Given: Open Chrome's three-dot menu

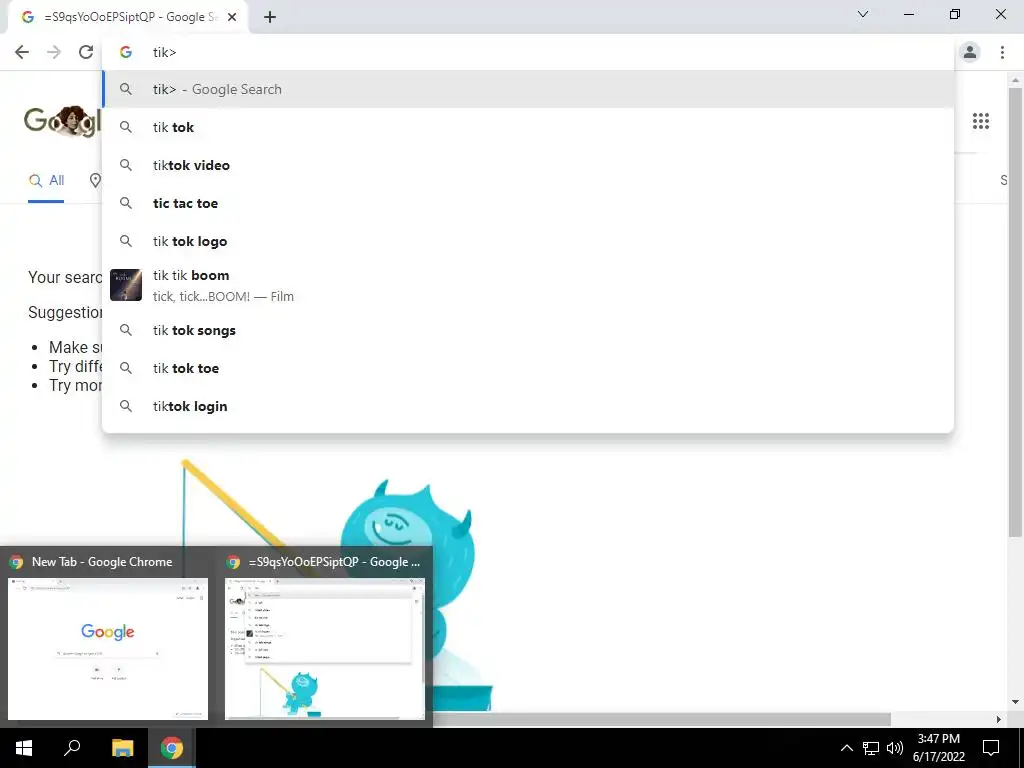Looking at the screenshot, I should (x=1002, y=52).
